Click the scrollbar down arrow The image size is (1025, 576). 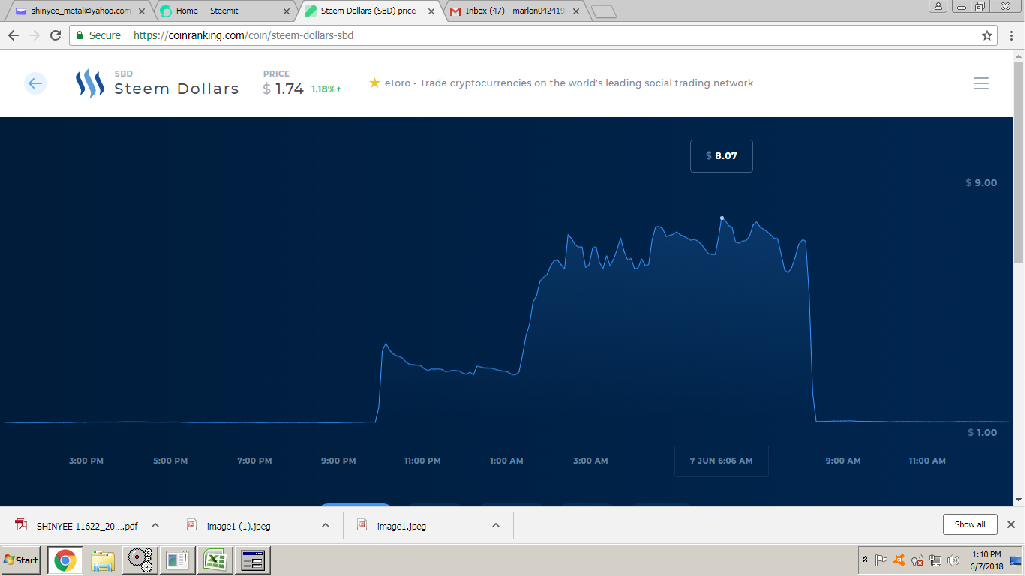(x=1018, y=500)
